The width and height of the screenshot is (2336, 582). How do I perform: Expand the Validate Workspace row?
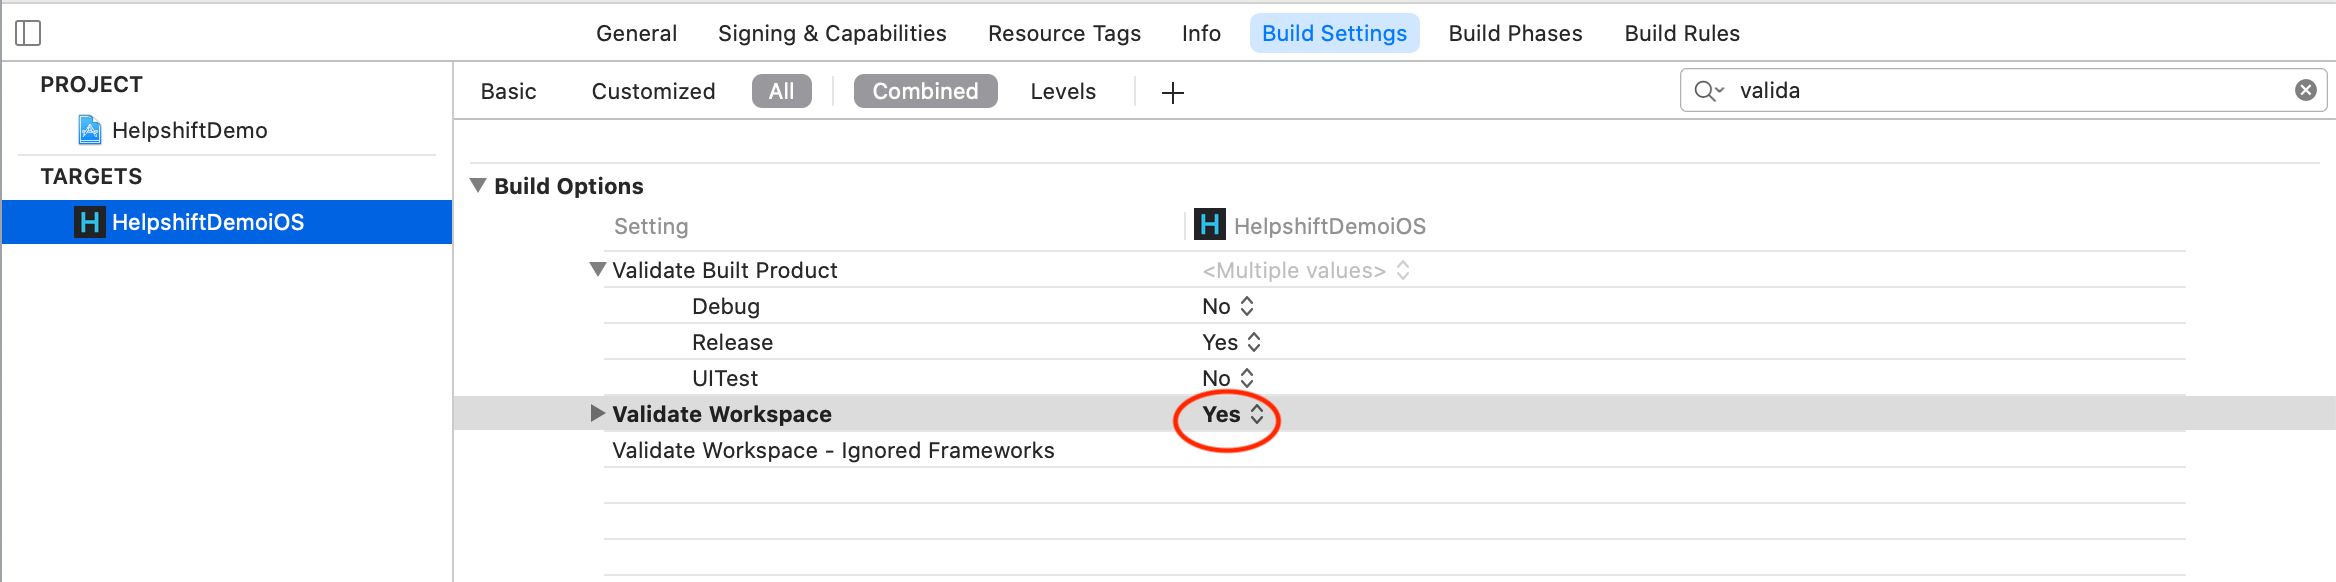(598, 414)
